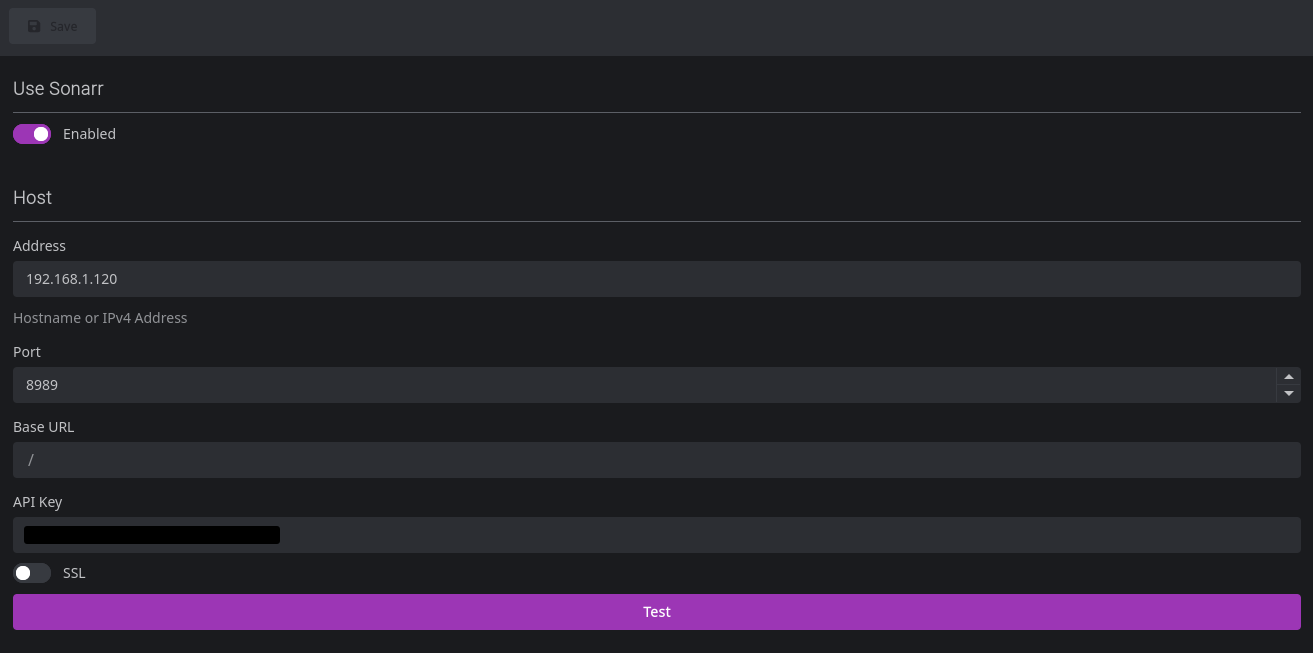Click the Enabled label text
This screenshot has height=653, width=1313.
pos(89,134)
